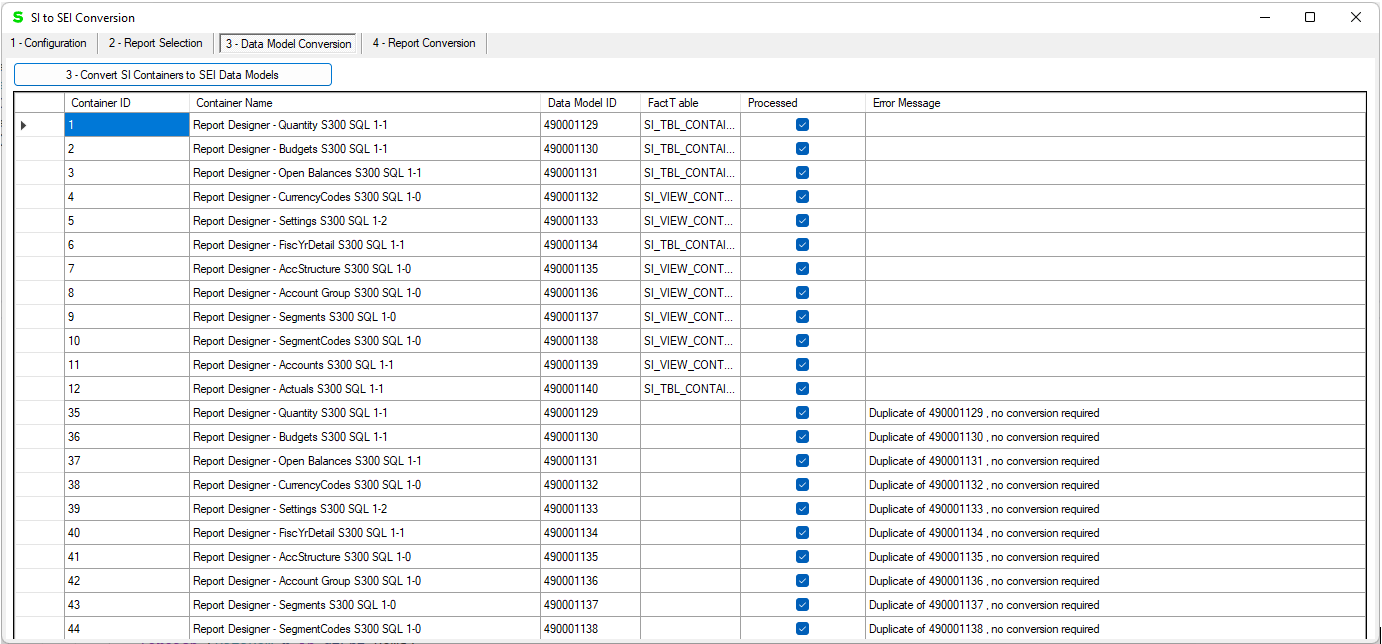
Task: Click the duplicate error message for Container 37
Action: coord(984,461)
